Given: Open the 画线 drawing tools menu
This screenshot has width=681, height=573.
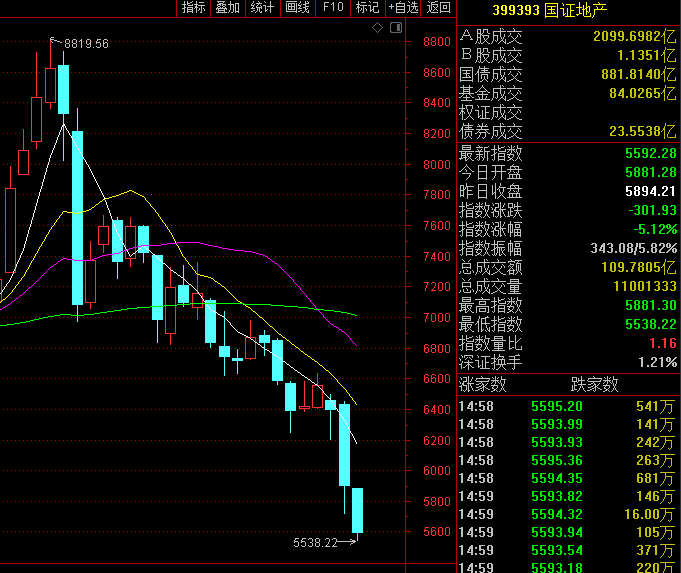Looking at the screenshot, I should pos(298,8).
